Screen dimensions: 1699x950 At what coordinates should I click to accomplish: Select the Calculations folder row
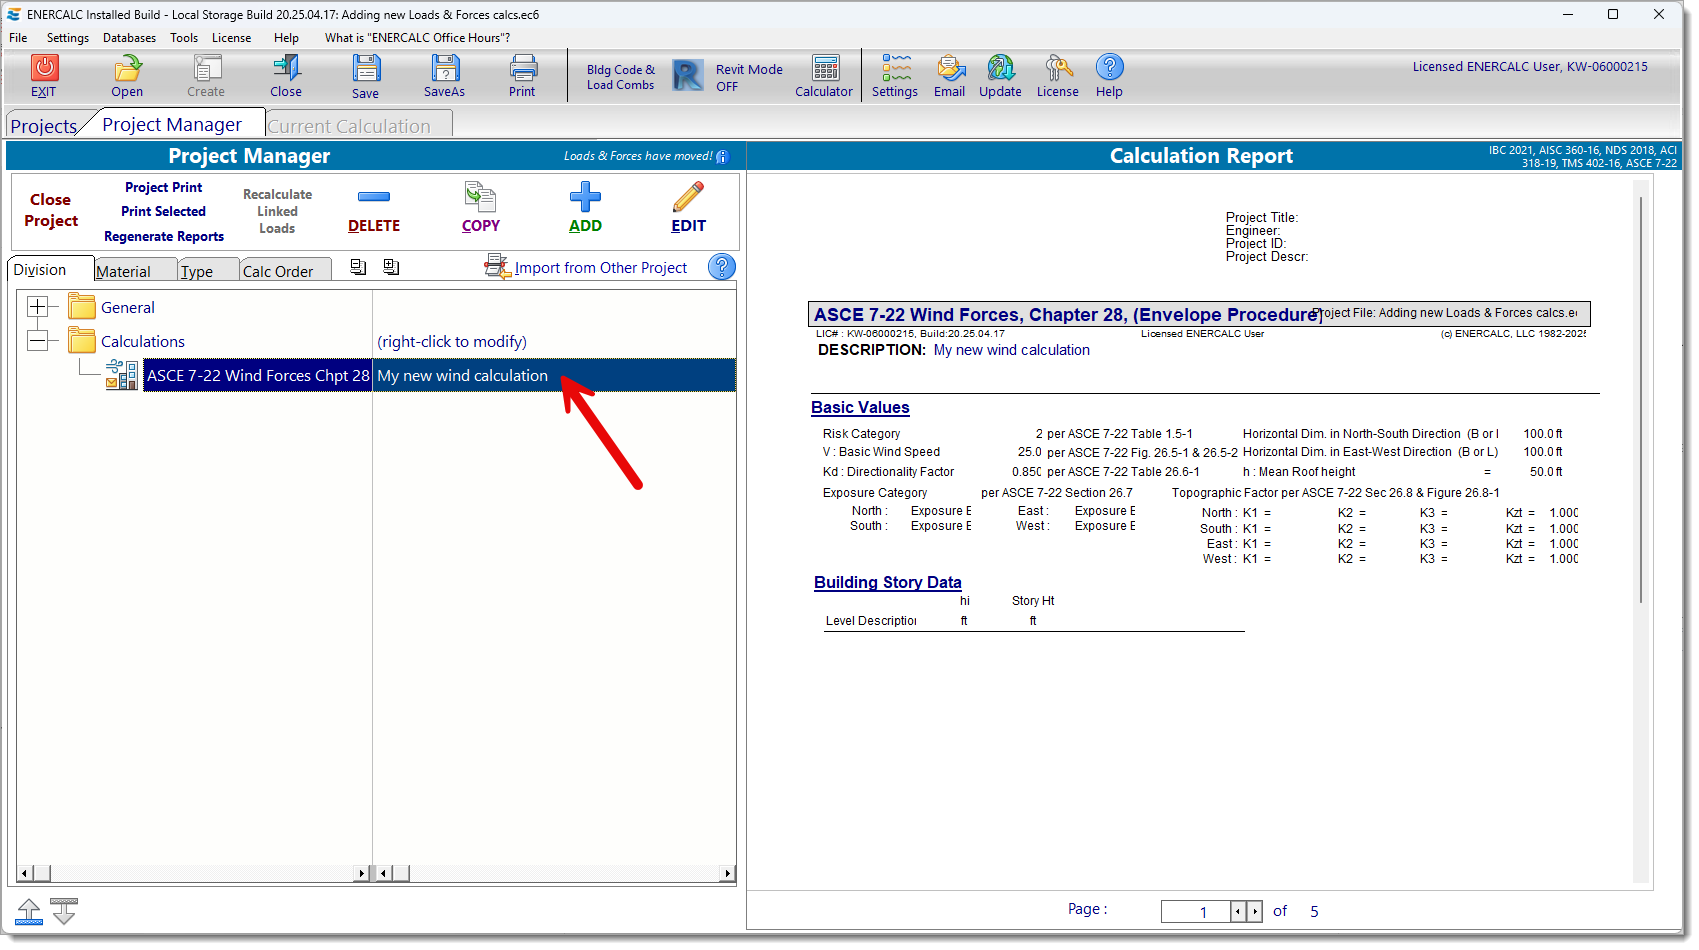click(143, 342)
